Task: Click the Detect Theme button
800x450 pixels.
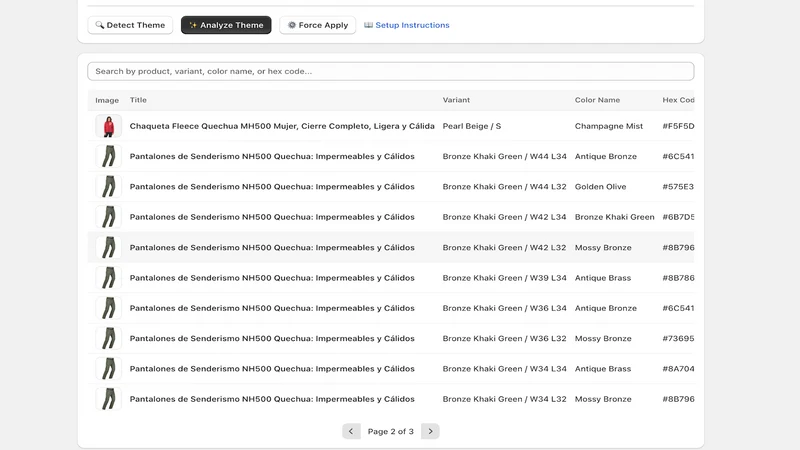Action: pyautogui.click(x=130, y=25)
